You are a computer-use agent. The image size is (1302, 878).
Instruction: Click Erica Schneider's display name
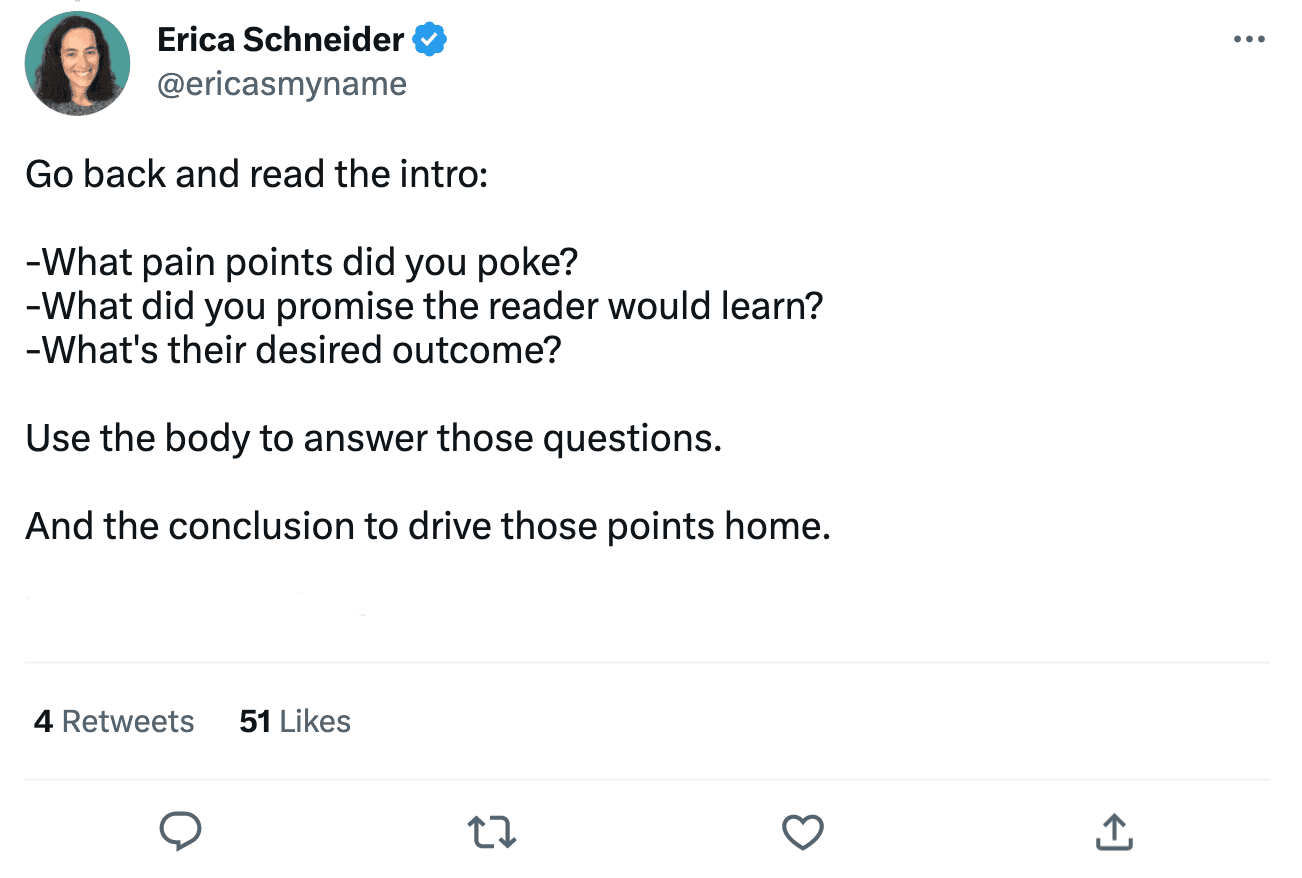coord(282,39)
